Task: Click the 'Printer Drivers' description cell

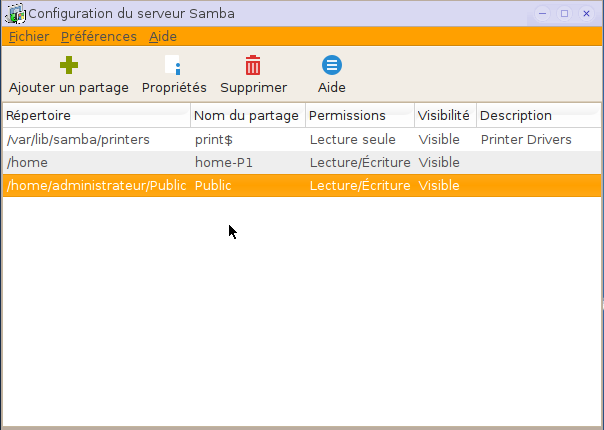Action: [526, 139]
